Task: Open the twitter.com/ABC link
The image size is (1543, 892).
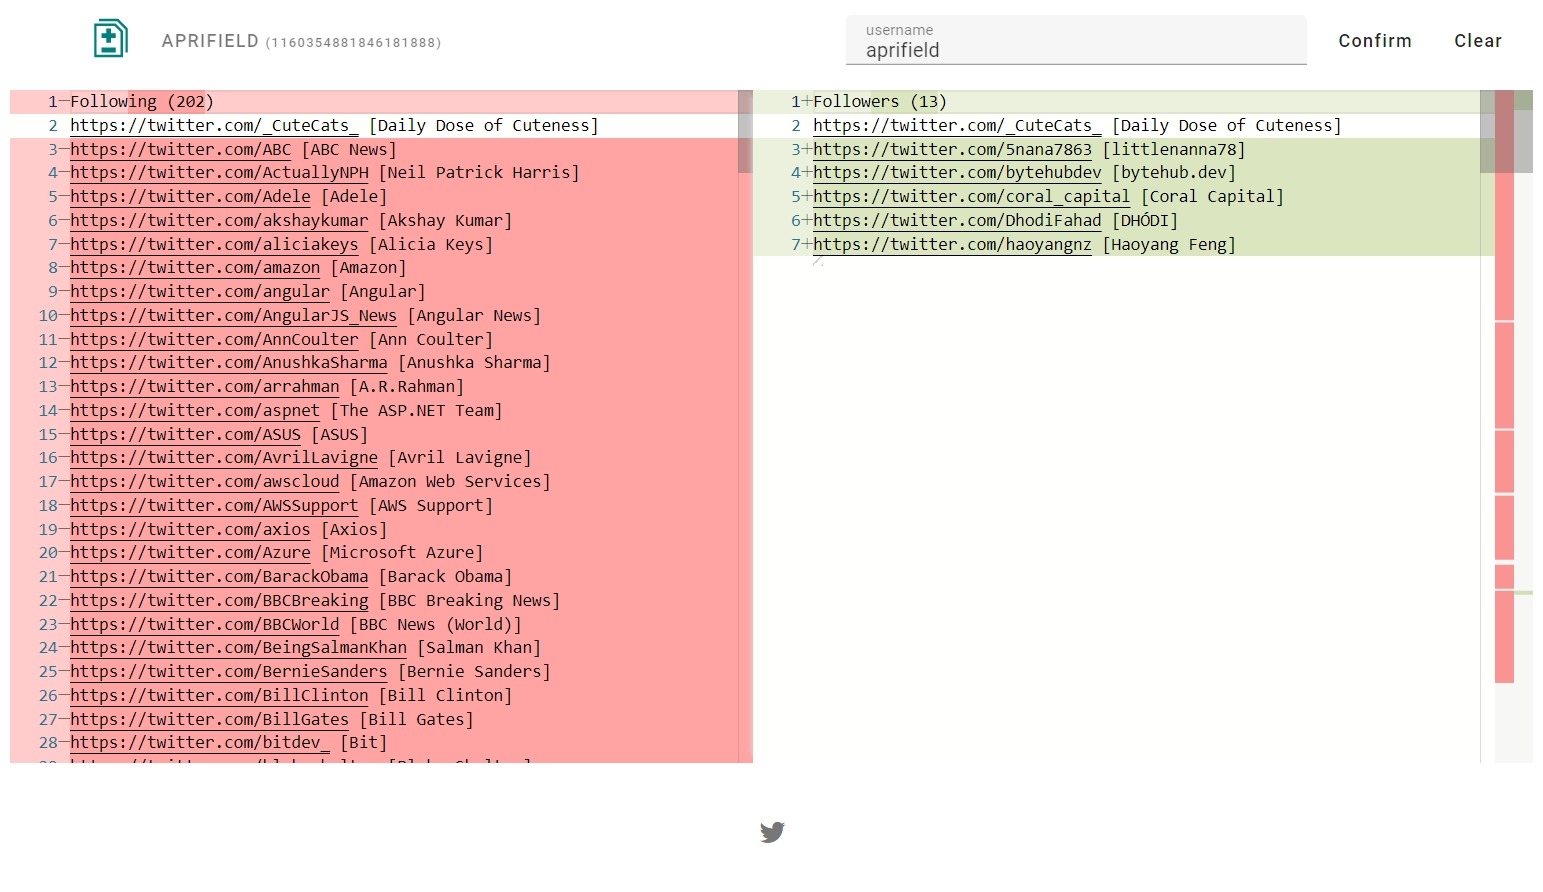Action: point(180,150)
